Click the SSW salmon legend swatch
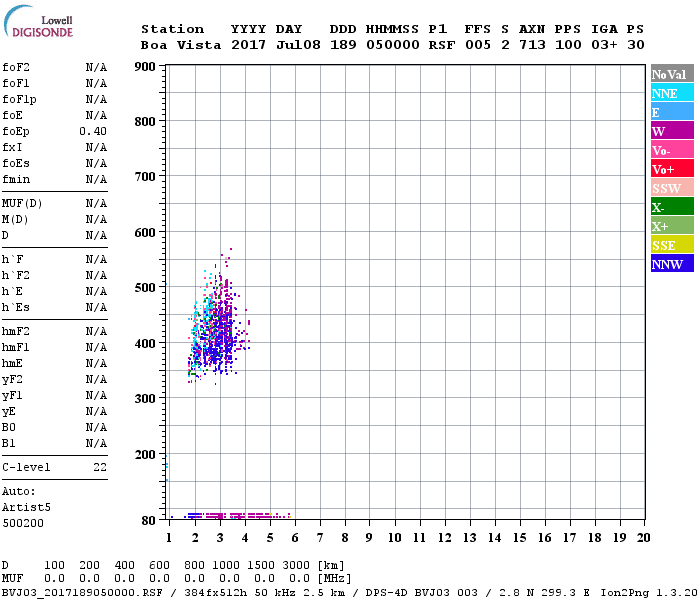This screenshot has height=600, width=700. pos(671,189)
